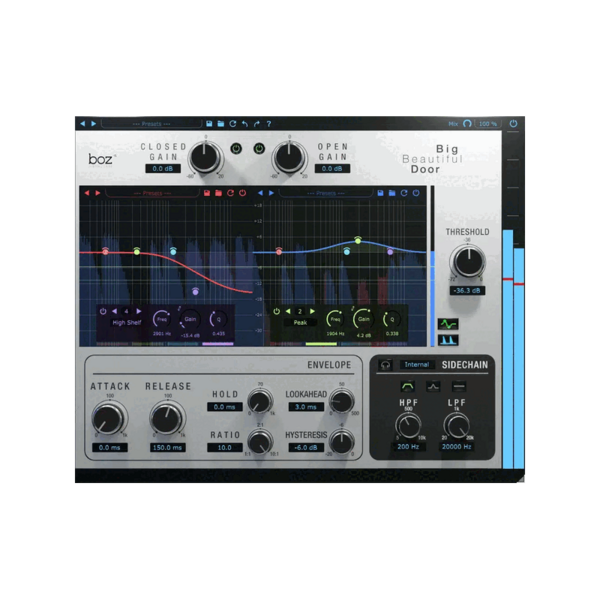The height and width of the screenshot is (600, 600).
Task: Toggle the red Closed EQ power icon
Action: (243, 193)
